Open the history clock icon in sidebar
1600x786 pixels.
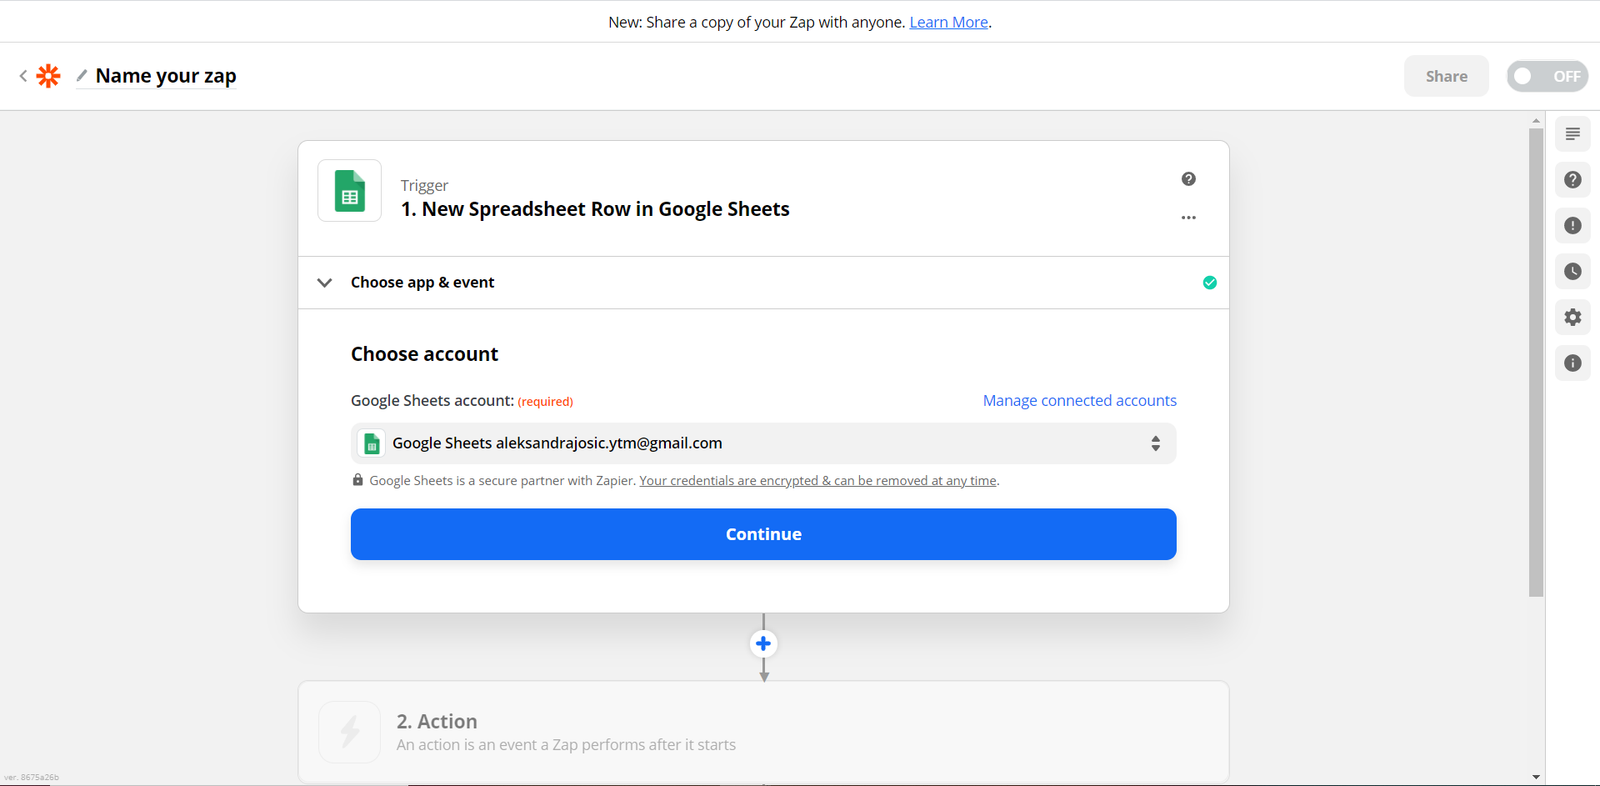coord(1572,271)
